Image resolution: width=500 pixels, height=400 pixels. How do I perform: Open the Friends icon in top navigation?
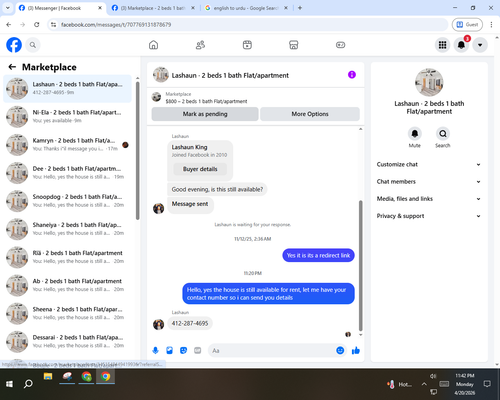(200, 45)
